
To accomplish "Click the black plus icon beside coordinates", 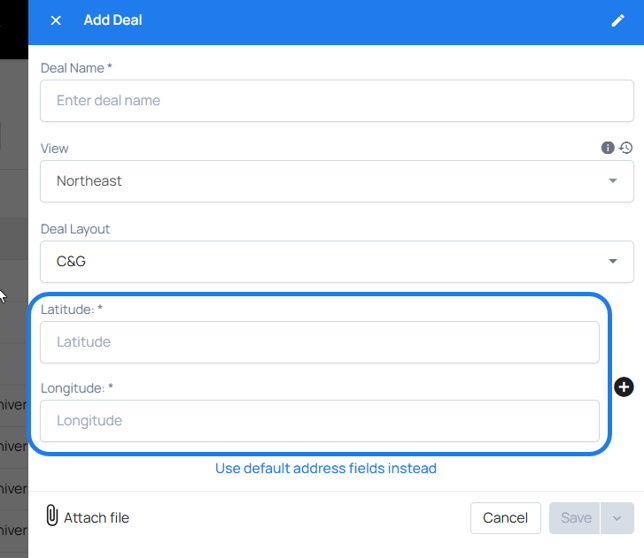I will [x=624, y=387].
